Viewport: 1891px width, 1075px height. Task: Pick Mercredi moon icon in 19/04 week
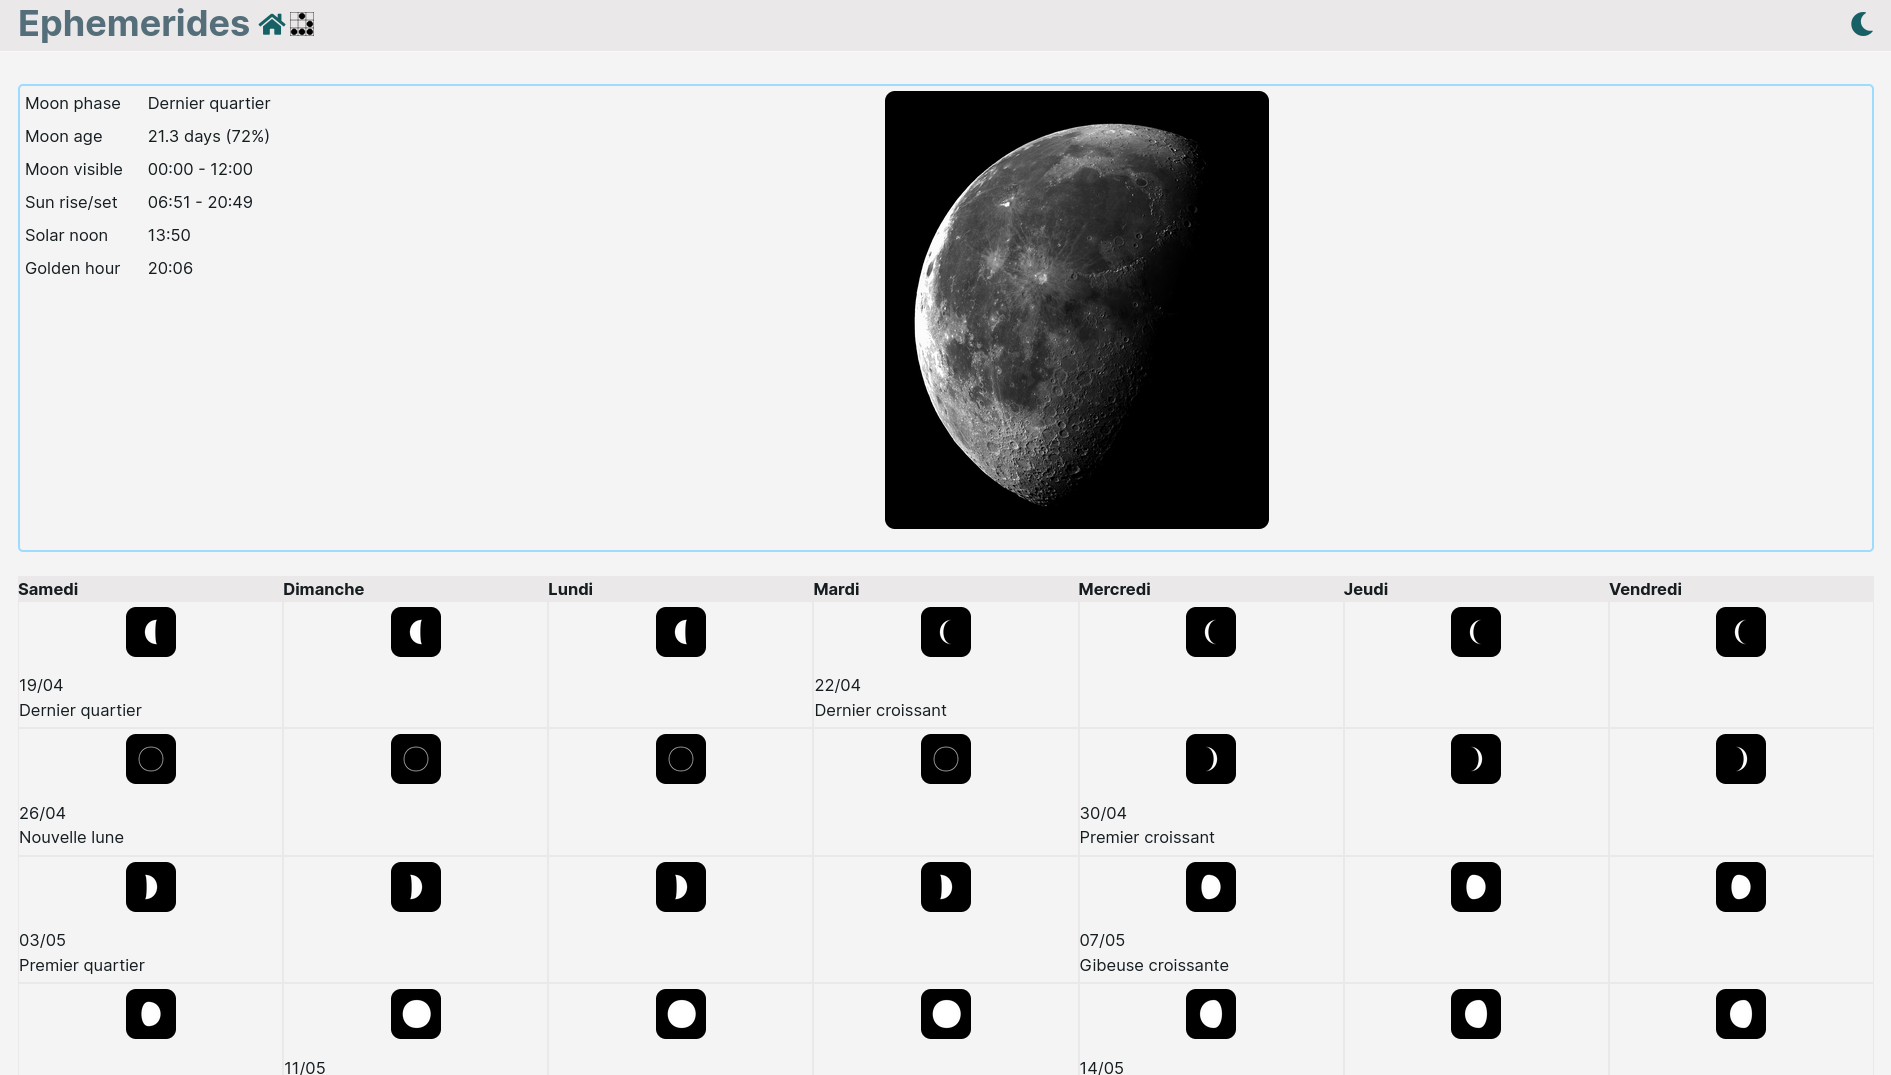point(1211,632)
